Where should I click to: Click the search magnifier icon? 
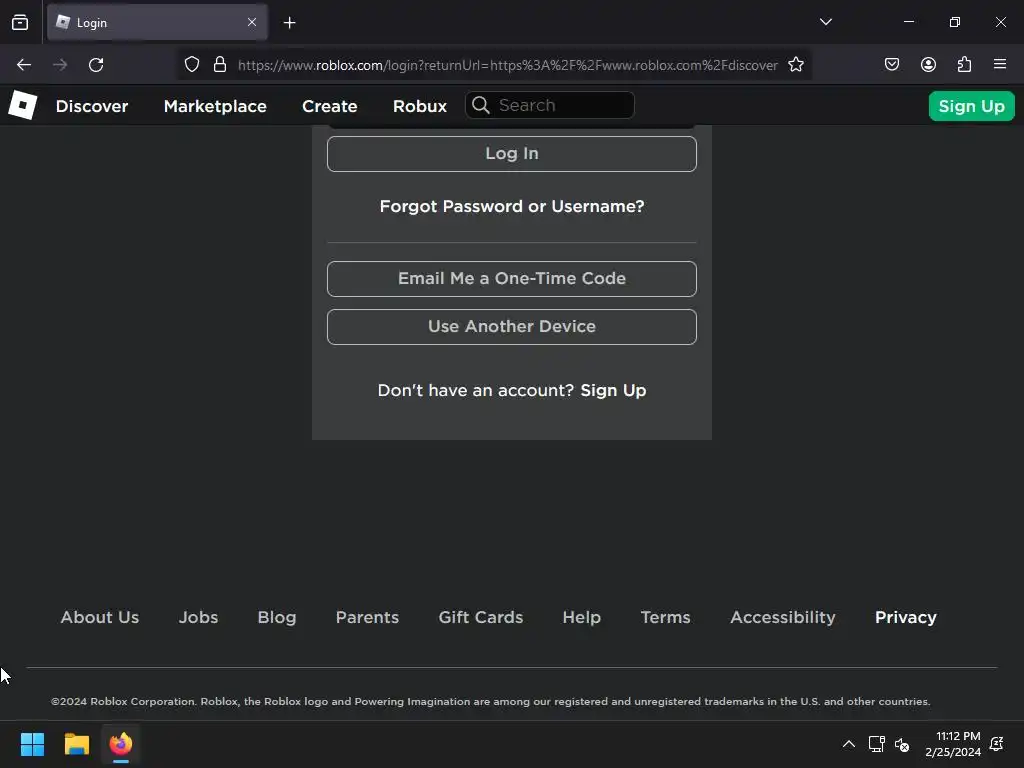pyautogui.click(x=481, y=105)
